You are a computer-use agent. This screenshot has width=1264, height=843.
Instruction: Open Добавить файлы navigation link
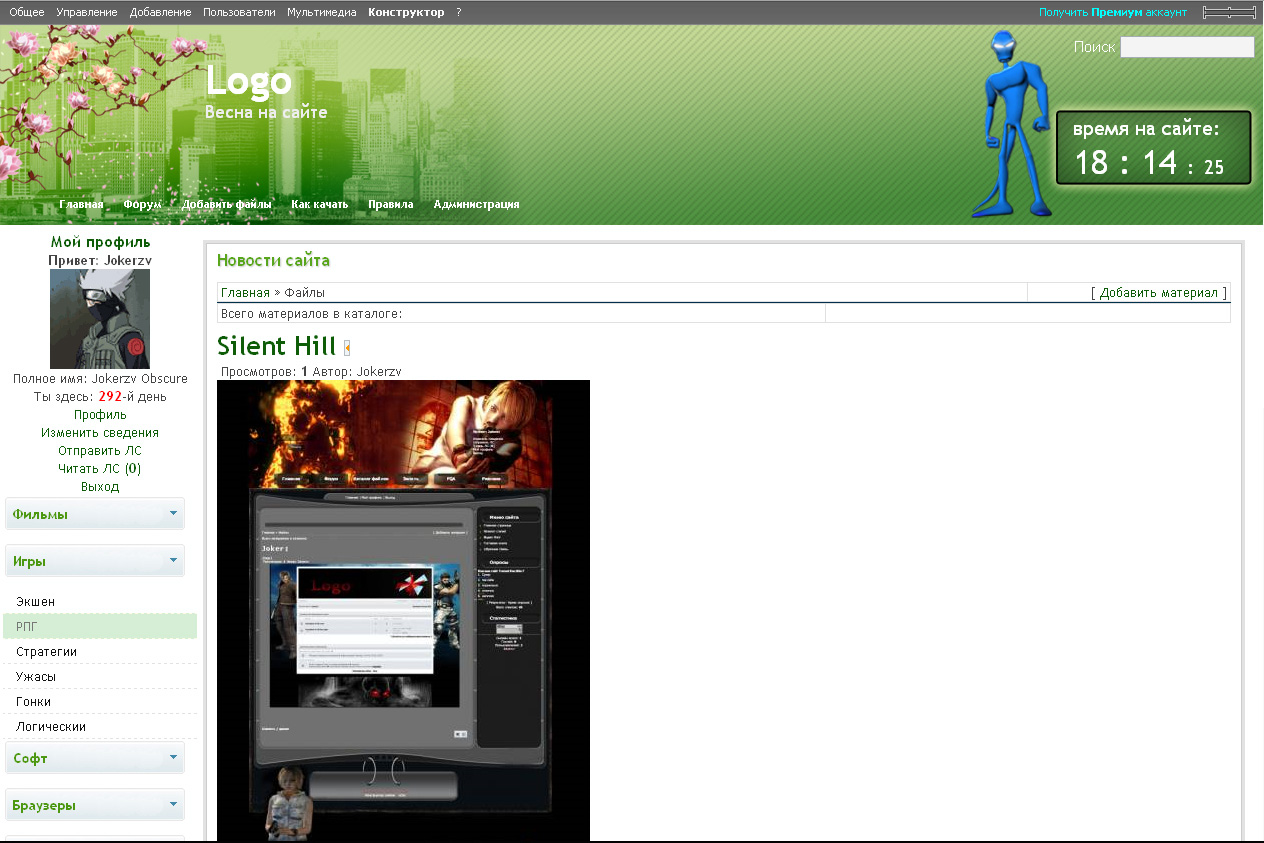coord(227,204)
